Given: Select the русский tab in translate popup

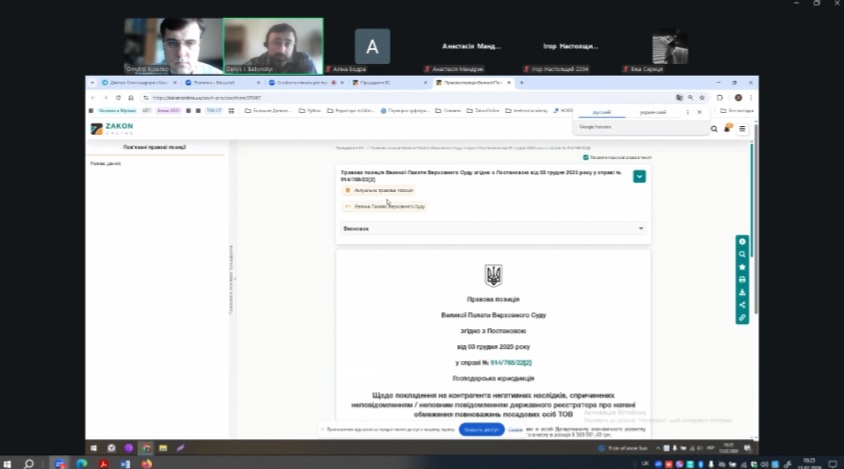Looking at the screenshot, I should [x=601, y=113].
